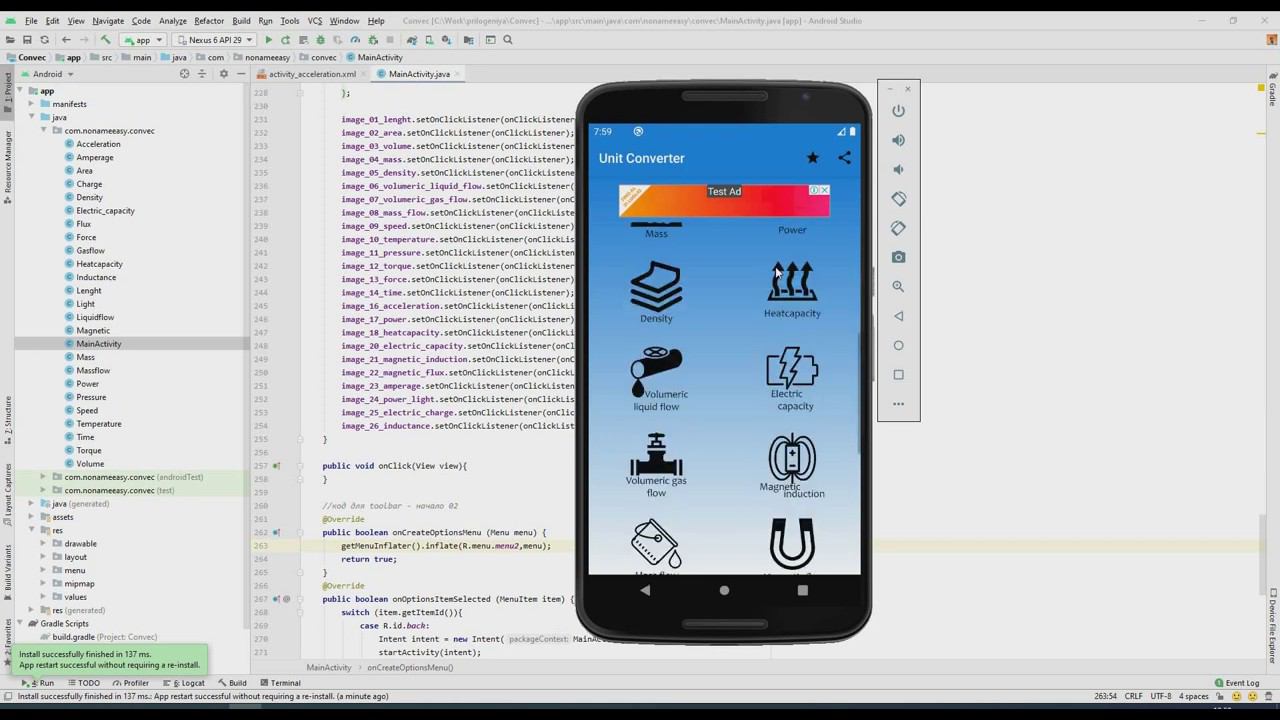
Task: Open the Profiler tool window
Action: pyautogui.click(x=130, y=683)
